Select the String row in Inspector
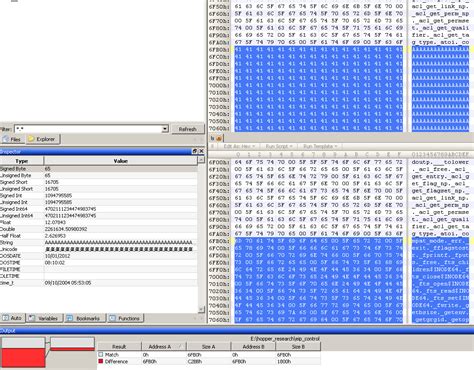 tap(99, 242)
